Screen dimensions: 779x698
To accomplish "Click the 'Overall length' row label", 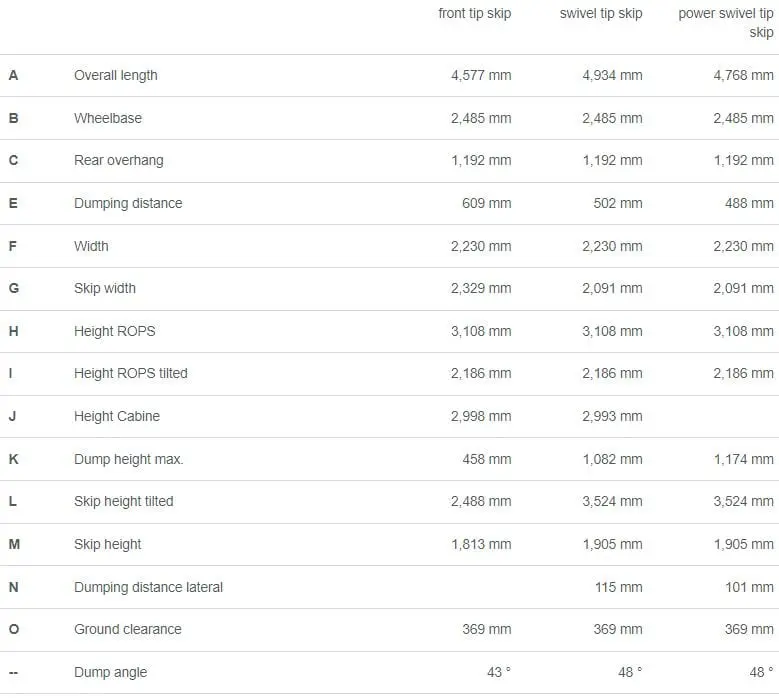I will click(116, 76).
